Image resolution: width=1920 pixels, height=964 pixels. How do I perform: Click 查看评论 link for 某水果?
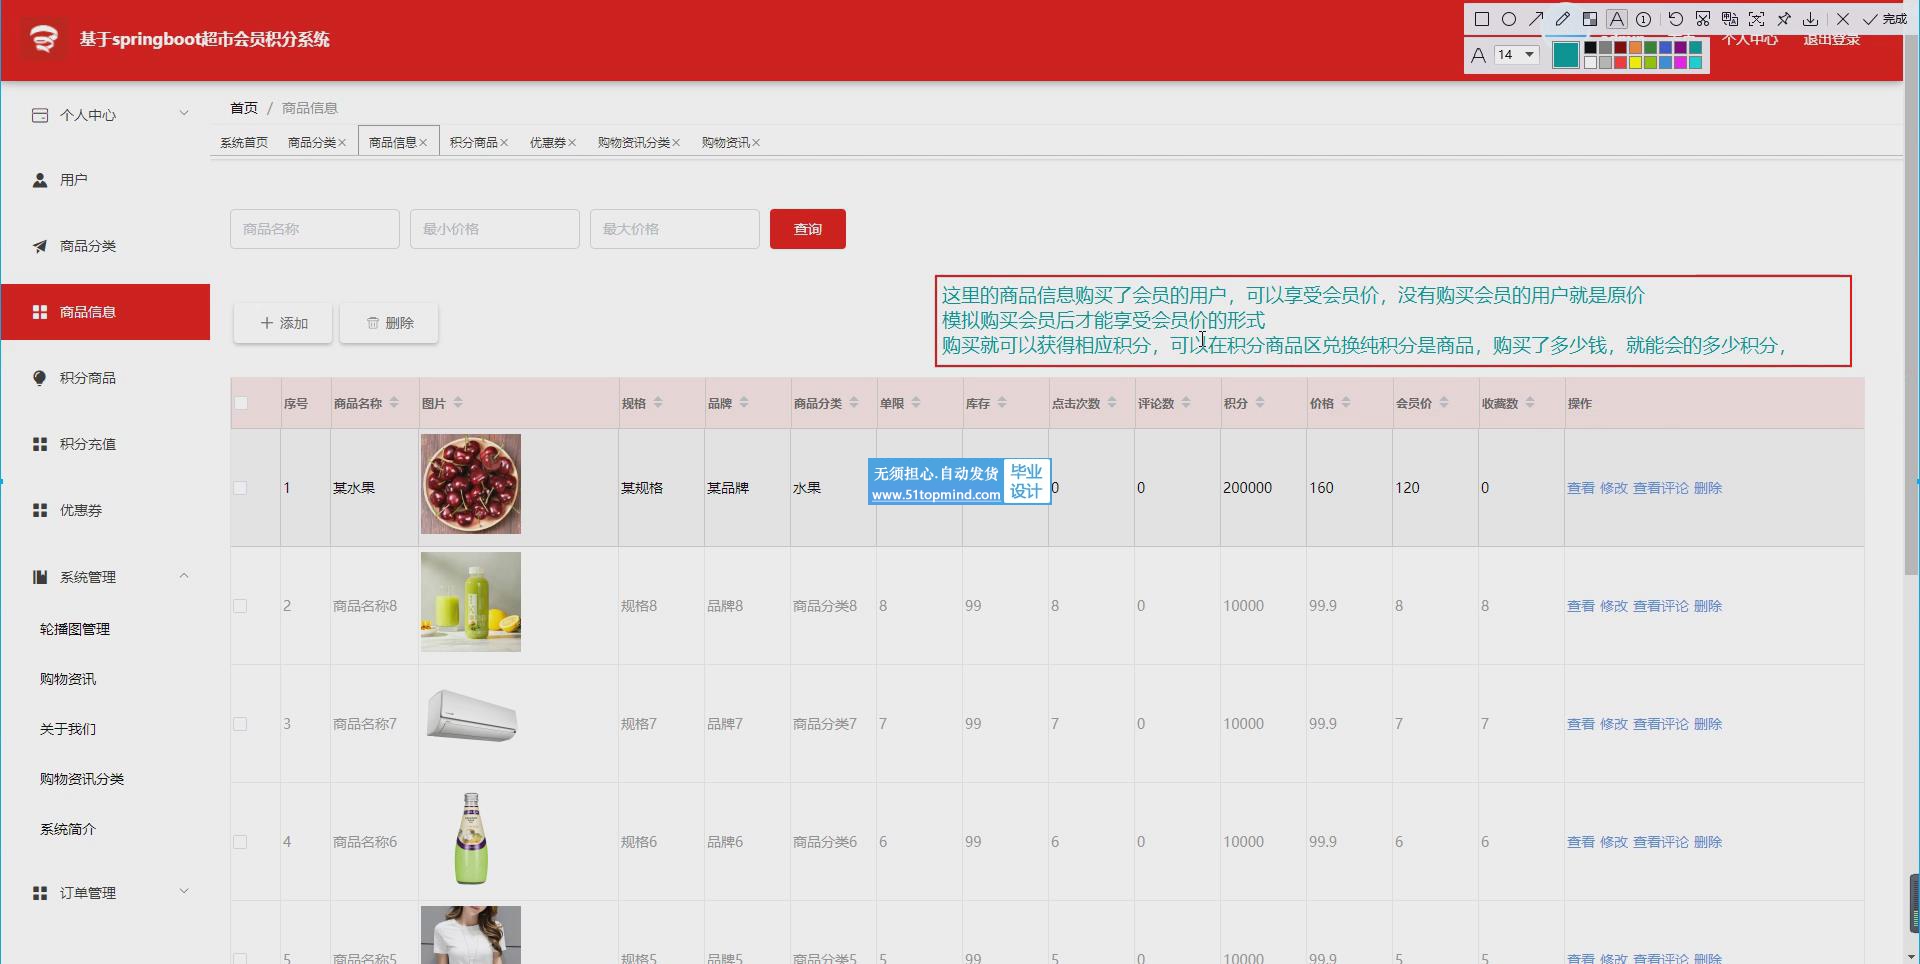pos(1661,488)
